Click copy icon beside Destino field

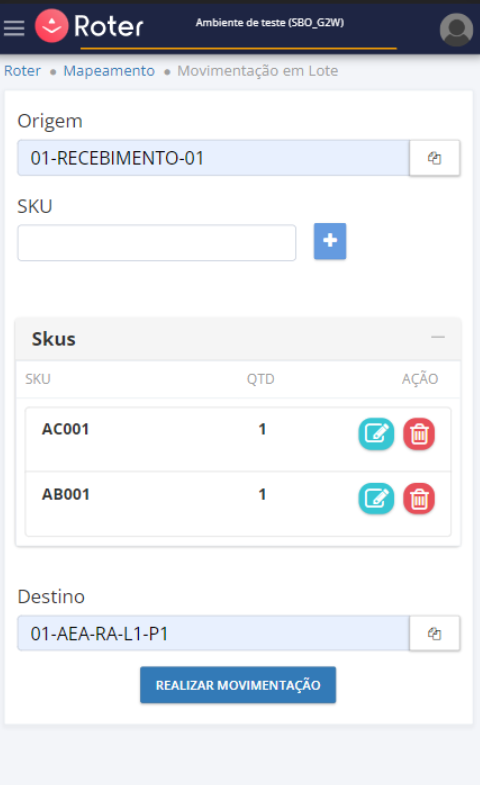[434, 634]
